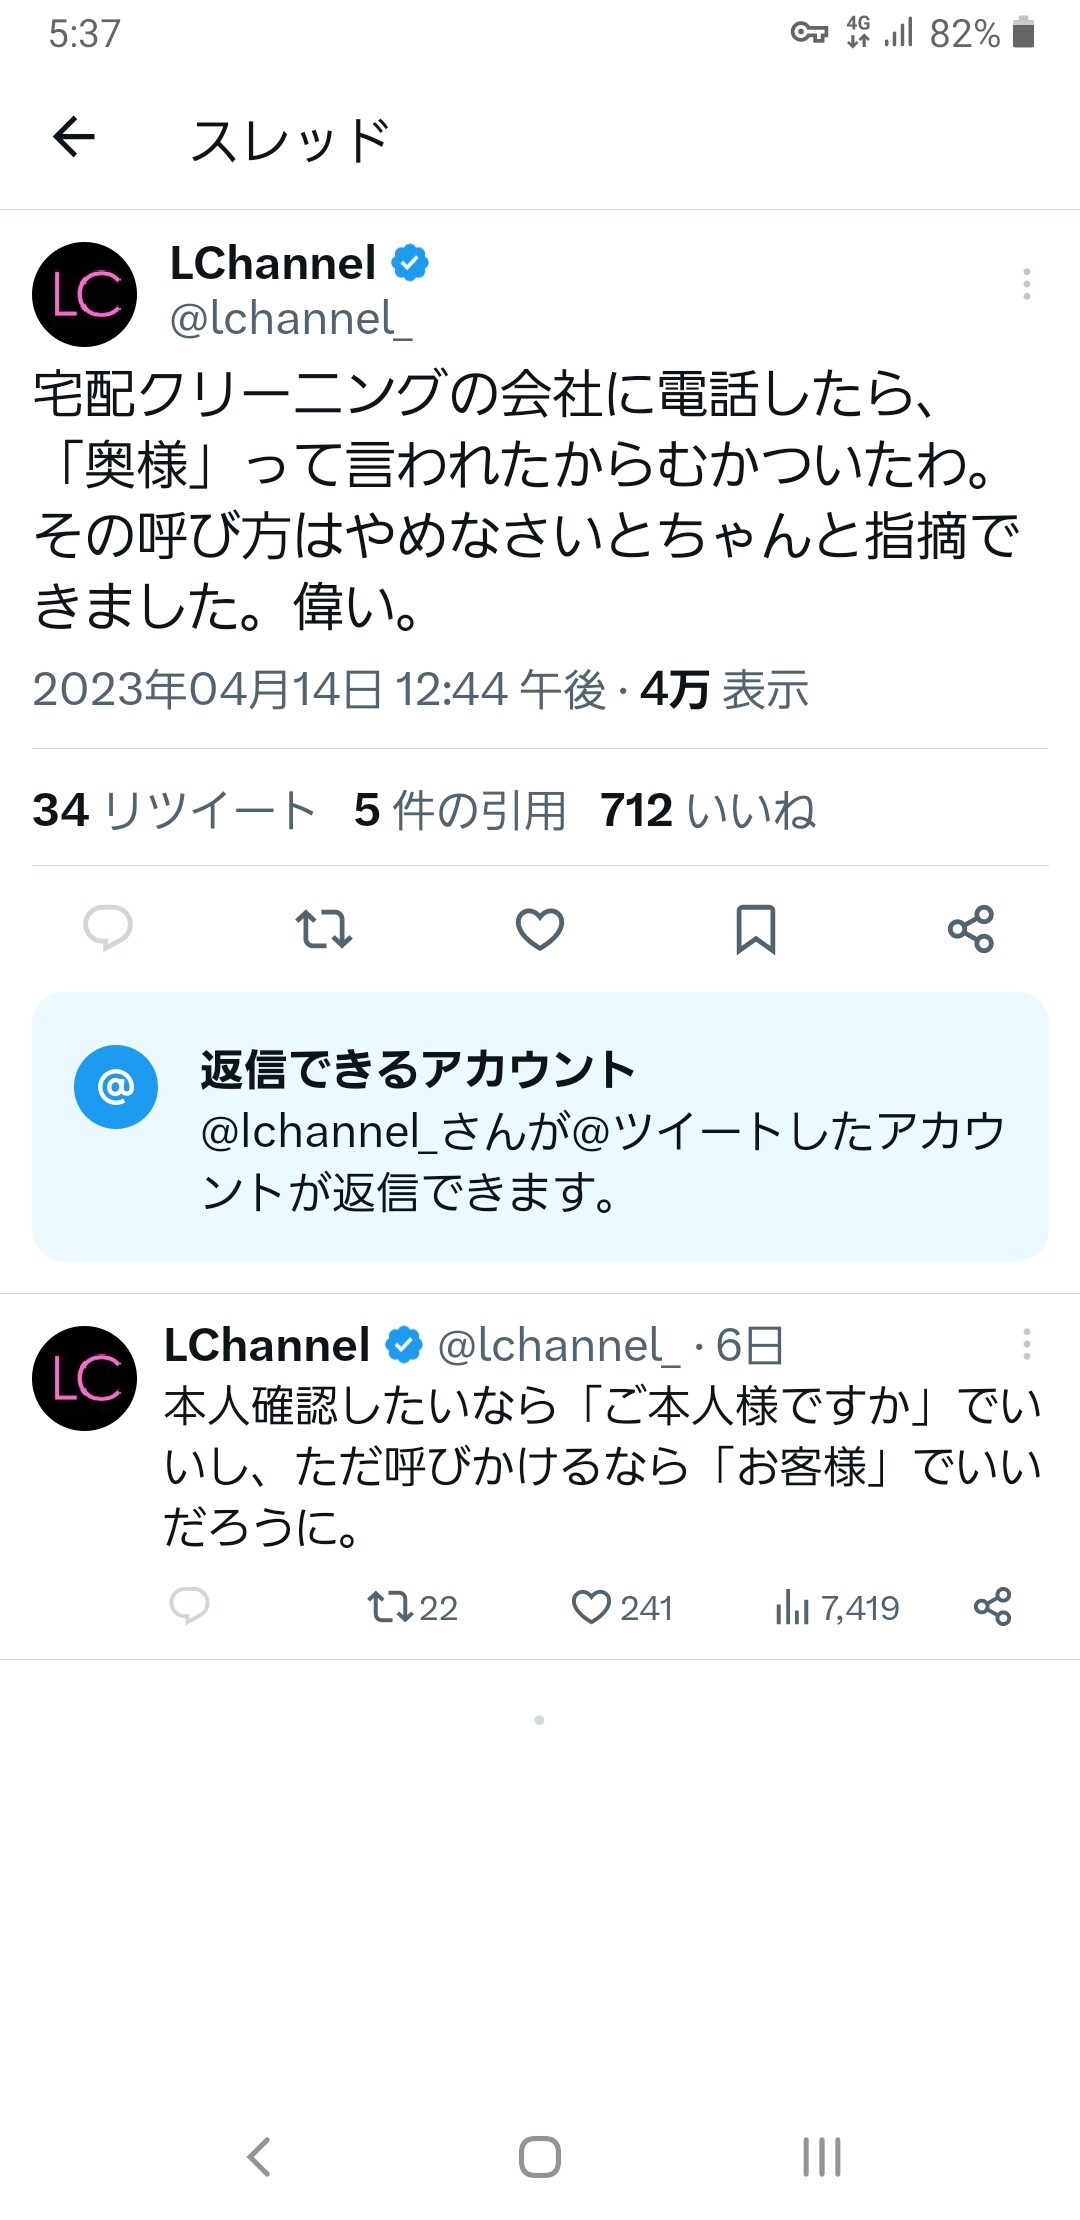Open view analytics showing 7,419

coord(837,1607)
